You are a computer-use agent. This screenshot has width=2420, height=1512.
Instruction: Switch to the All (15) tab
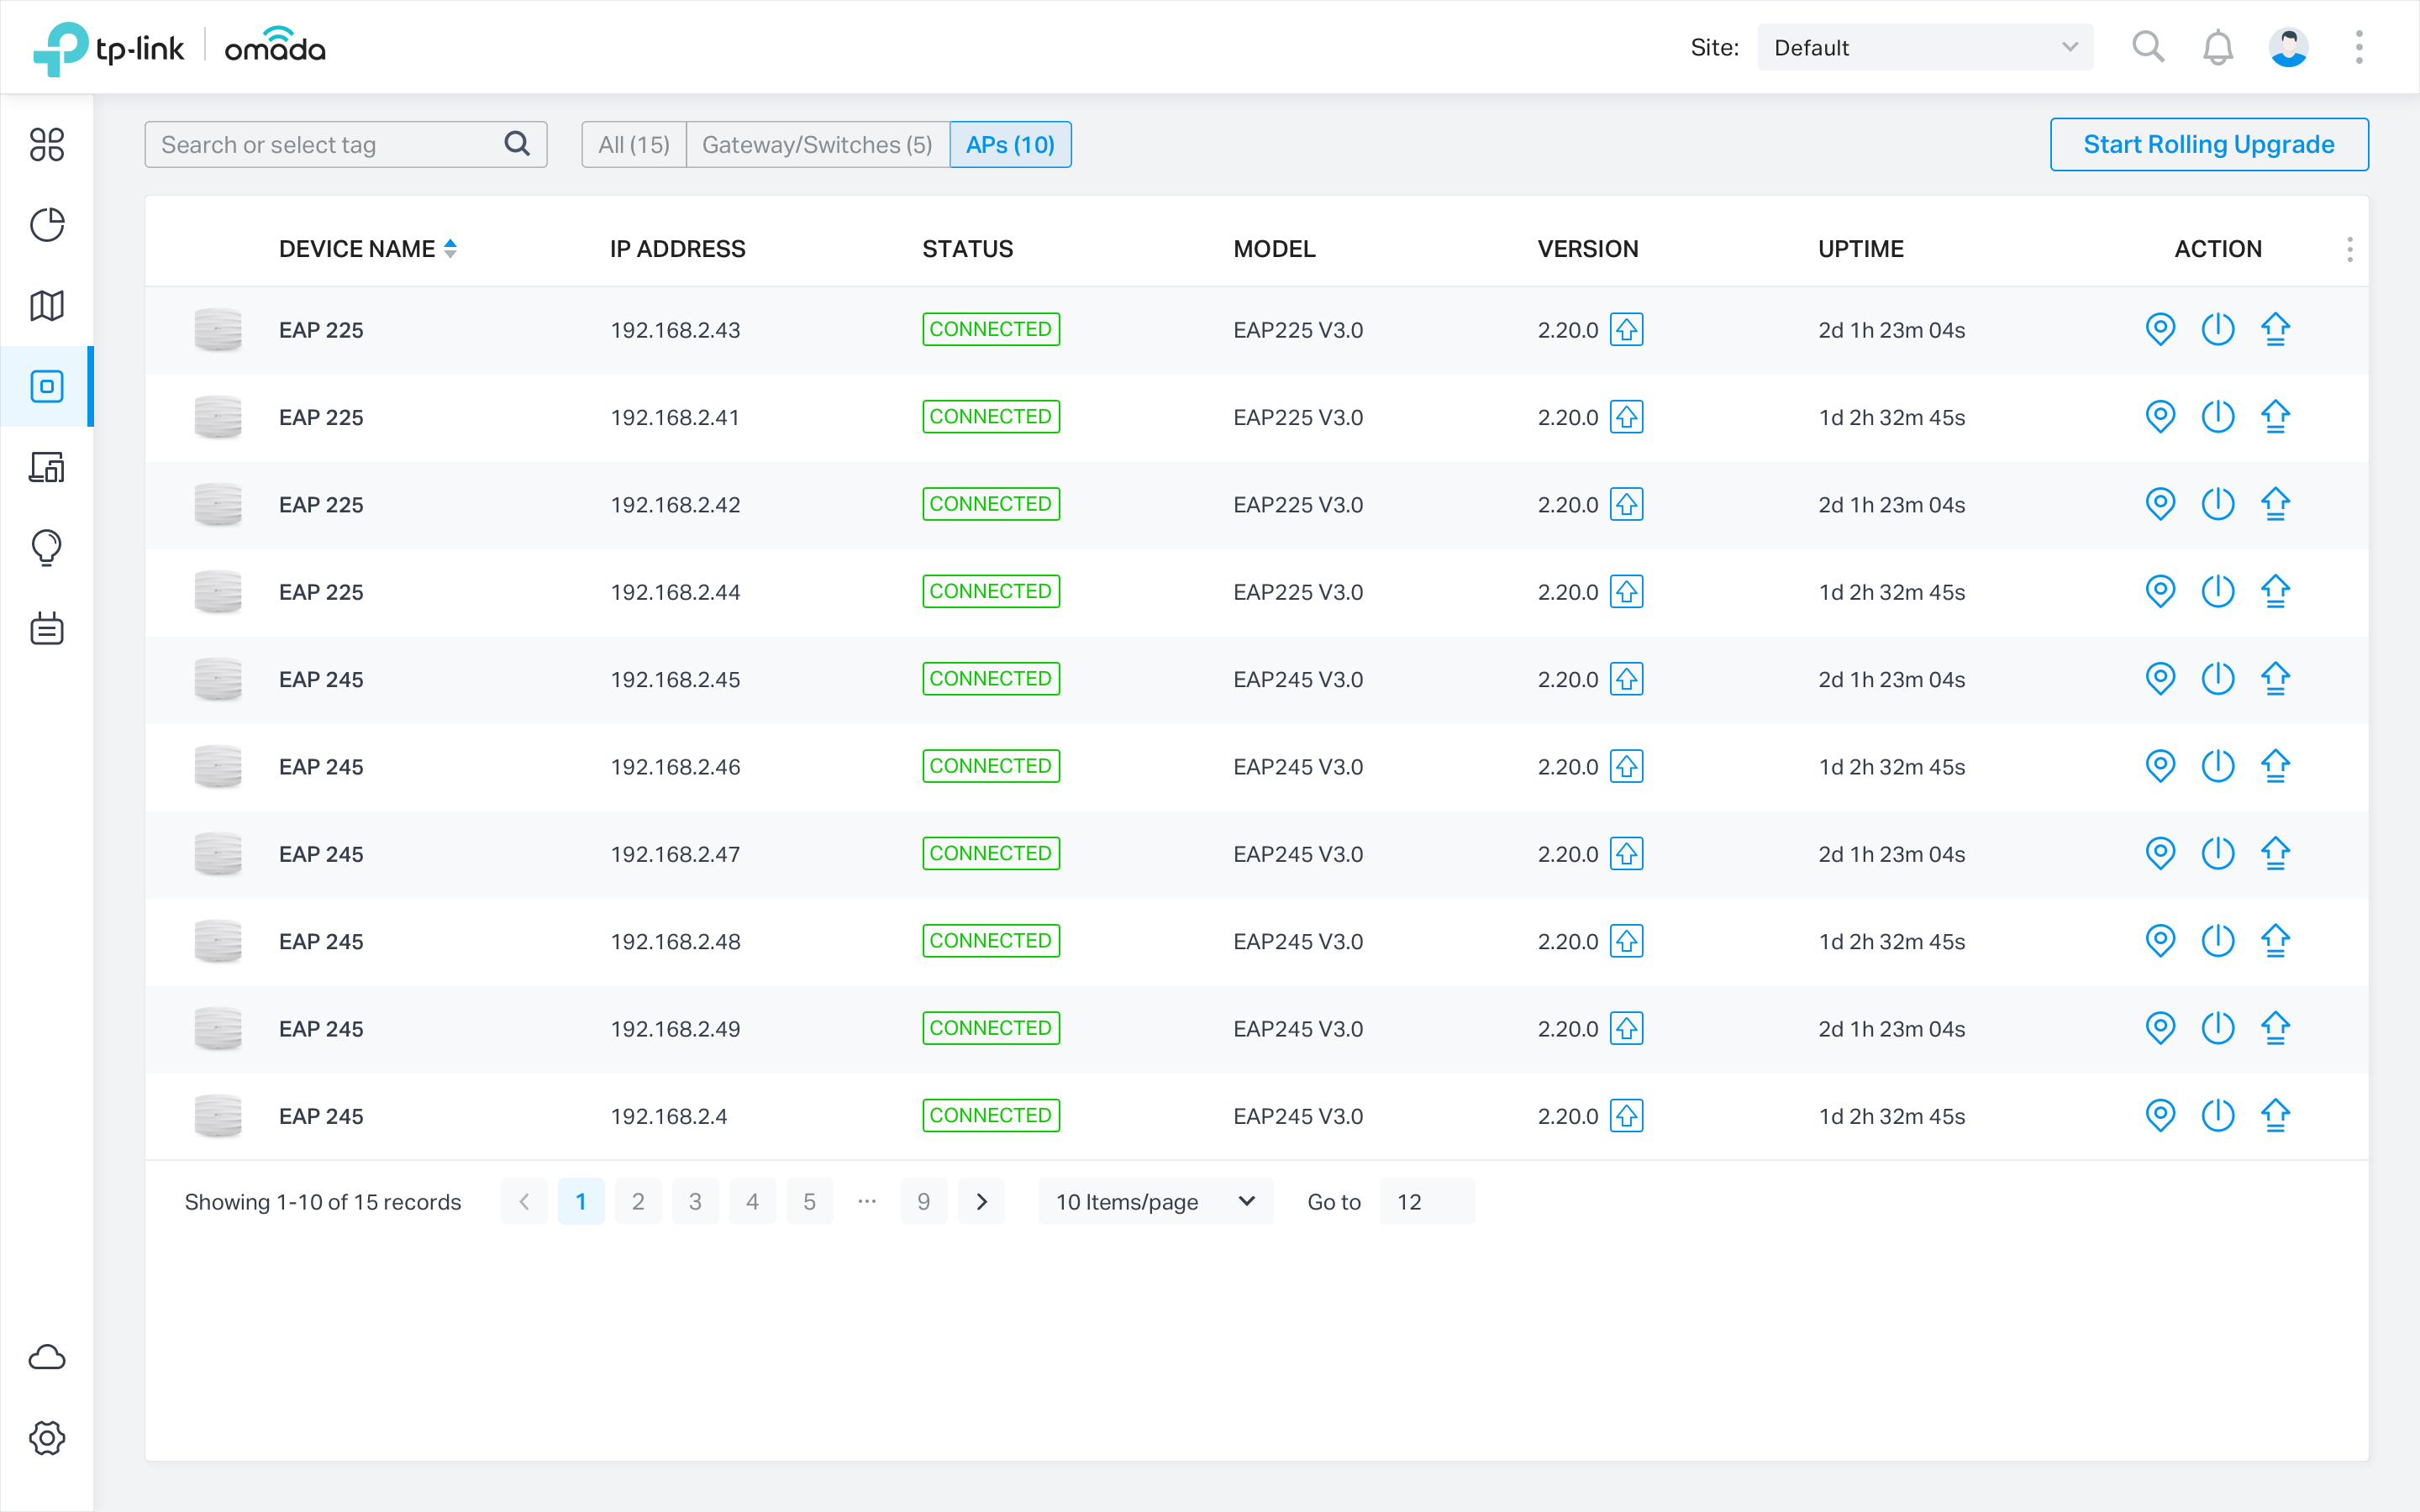[x=634, y=144]
